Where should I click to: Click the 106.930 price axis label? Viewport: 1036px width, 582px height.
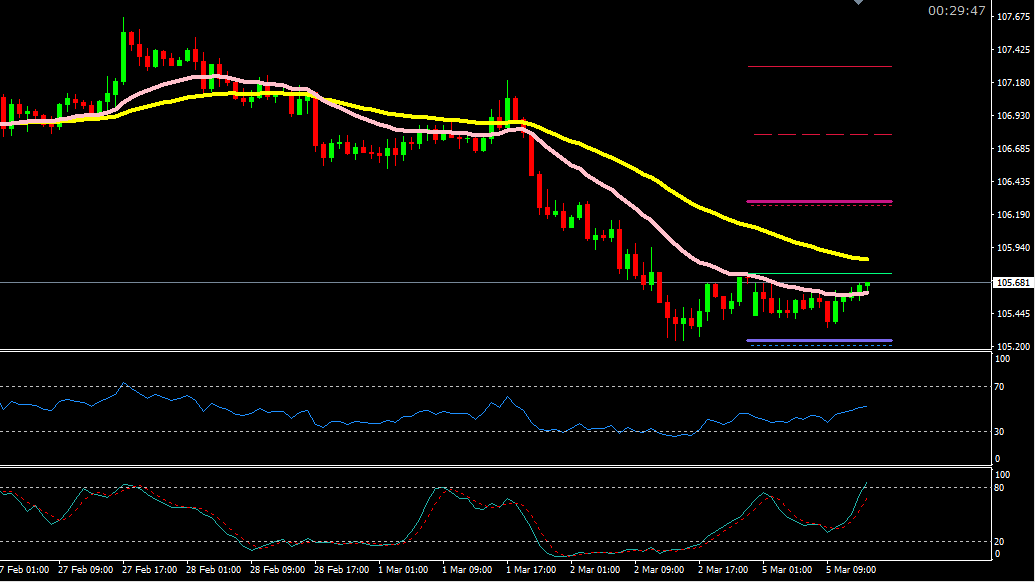click(1013, 116)
